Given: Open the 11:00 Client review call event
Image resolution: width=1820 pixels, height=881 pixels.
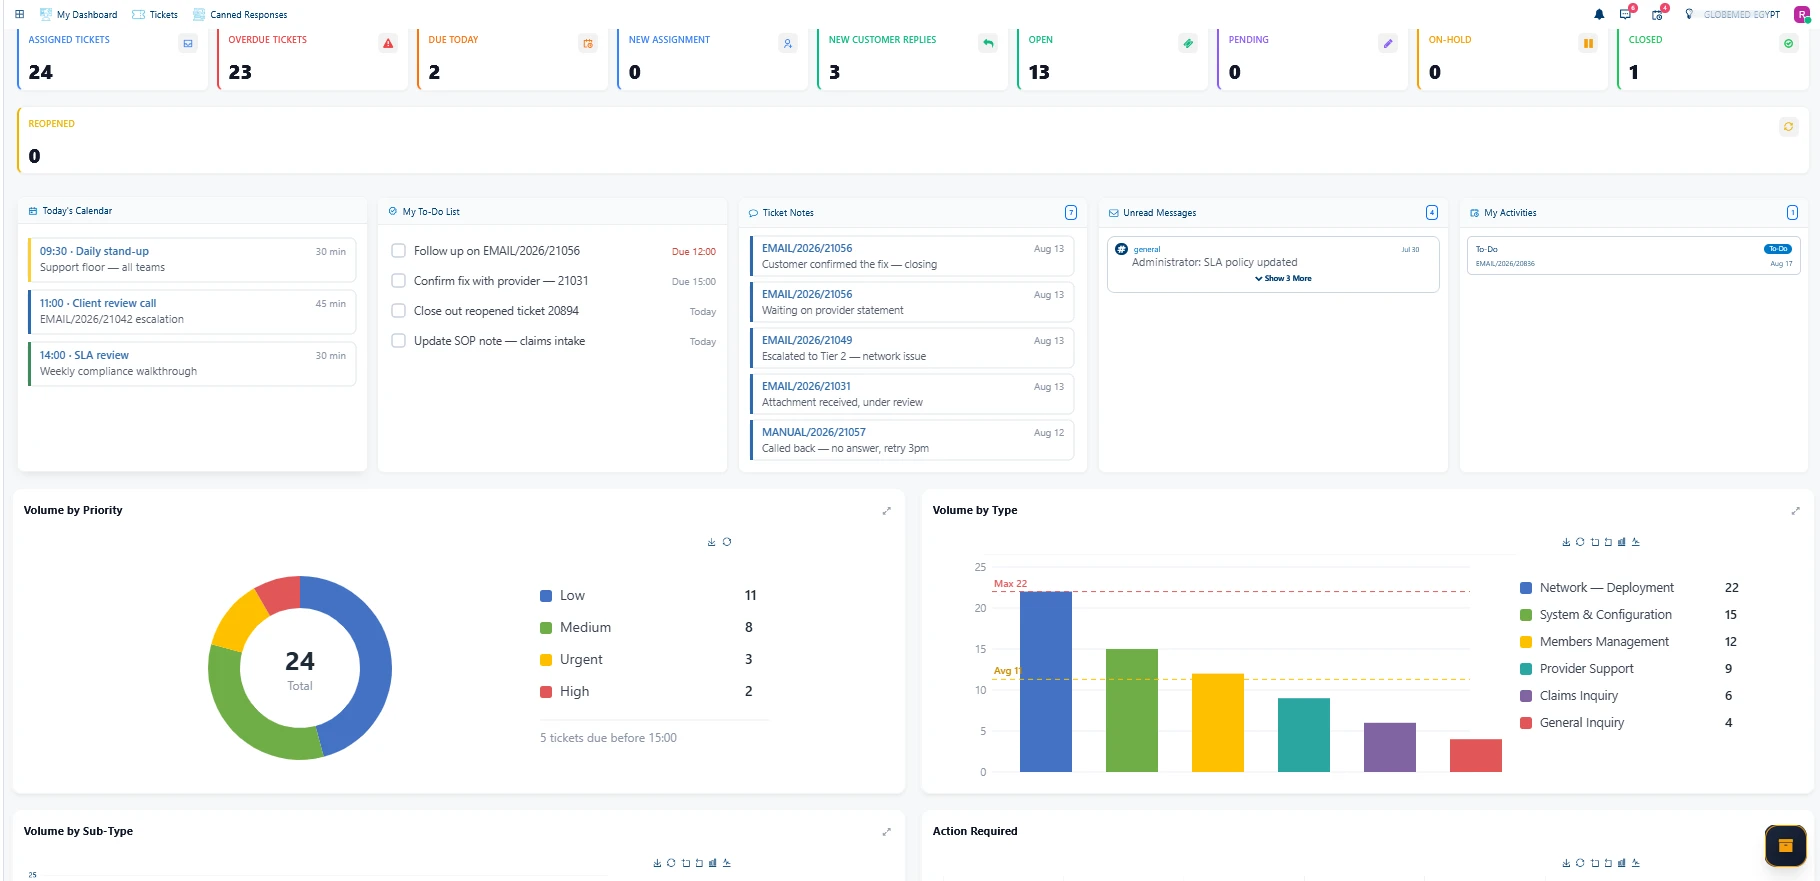Looking at the screenshot, I should (192, 312).
